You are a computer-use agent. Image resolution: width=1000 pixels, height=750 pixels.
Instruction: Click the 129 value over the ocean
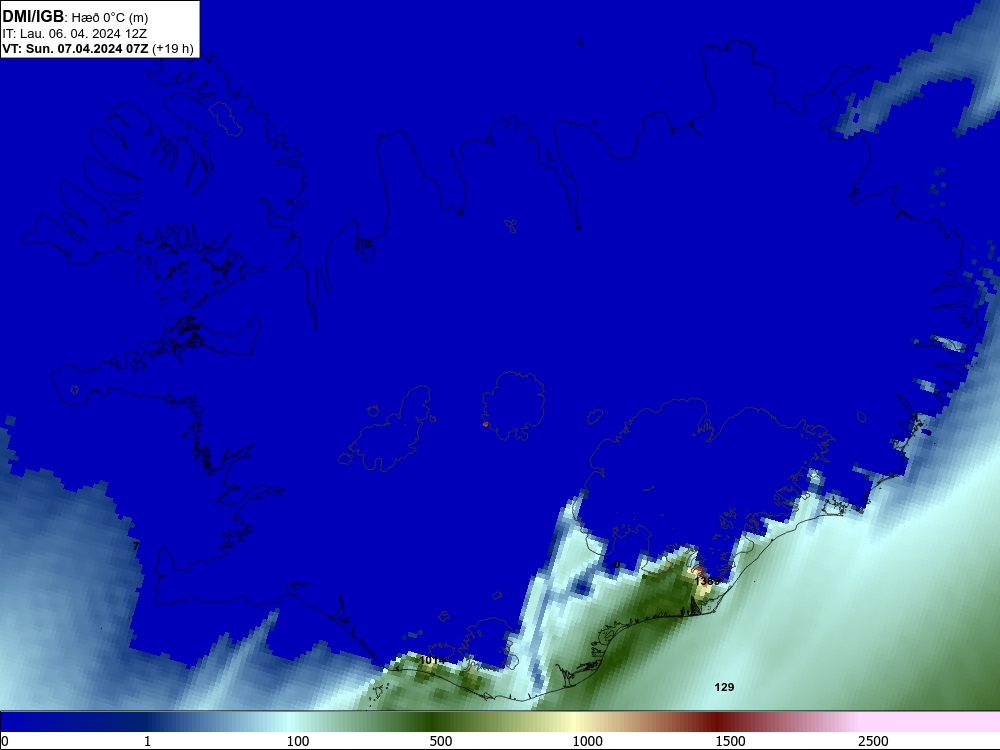pos(724,687)
